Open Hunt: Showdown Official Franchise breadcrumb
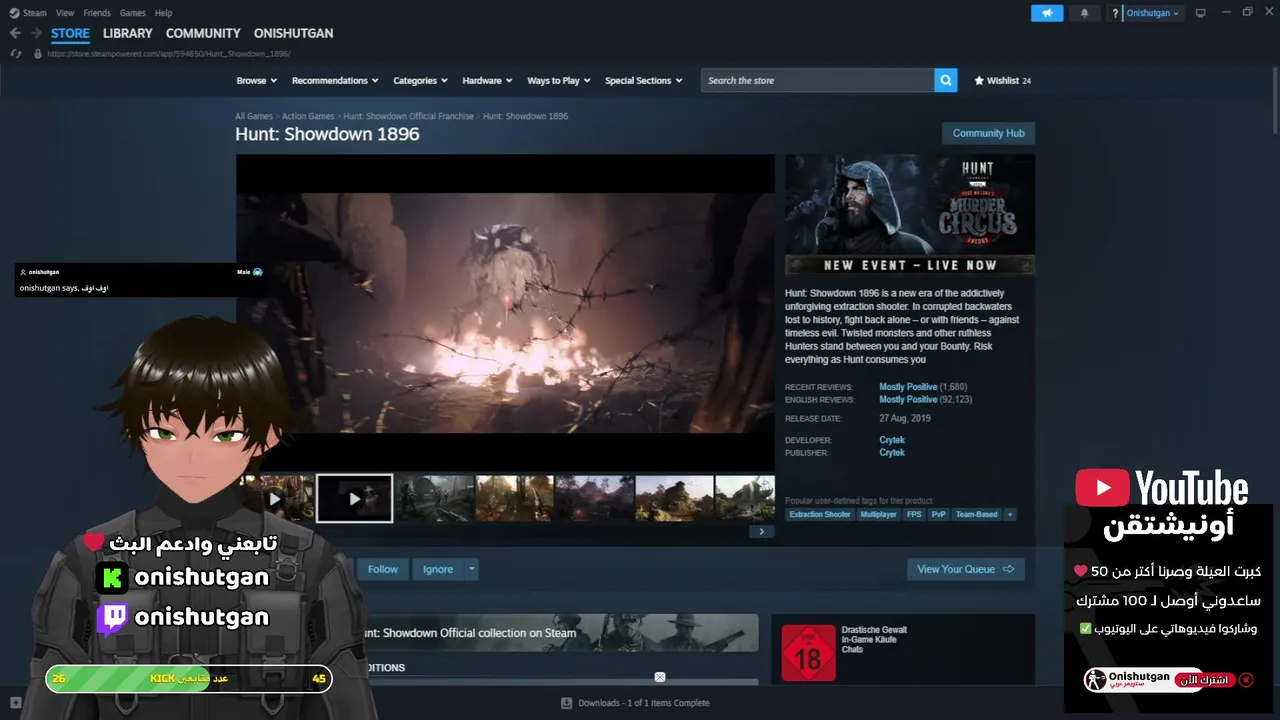 coord(408,116)
